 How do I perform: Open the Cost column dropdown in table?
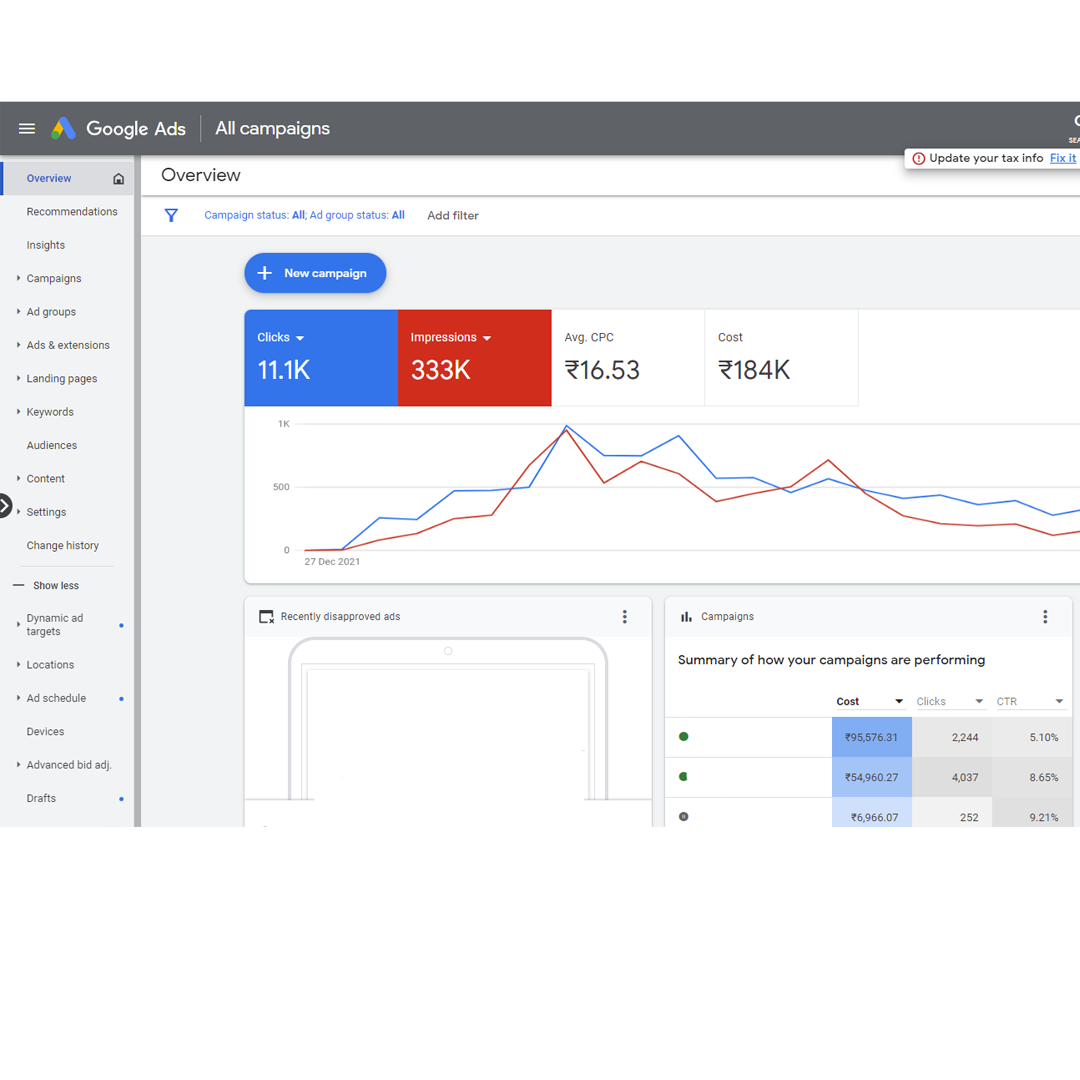click(899, 702)
